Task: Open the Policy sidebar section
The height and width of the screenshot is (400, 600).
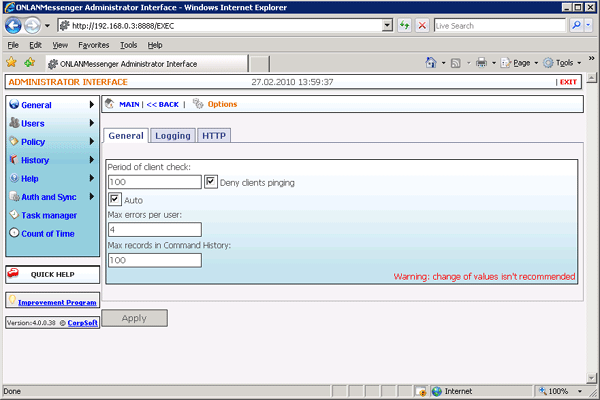Action: tap(33, 142)
